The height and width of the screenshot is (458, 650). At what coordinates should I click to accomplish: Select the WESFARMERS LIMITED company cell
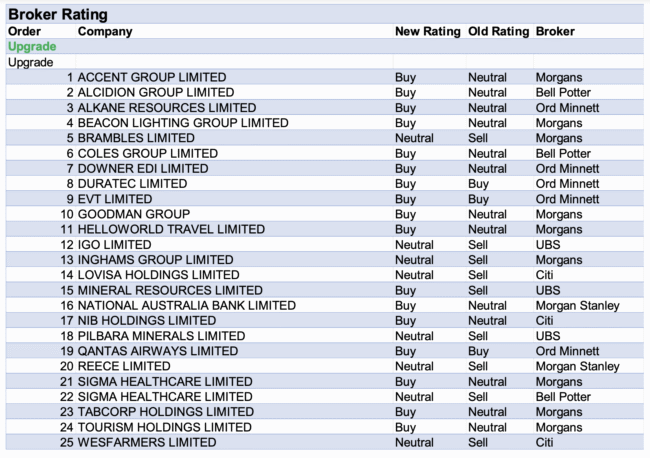point(147,442)
